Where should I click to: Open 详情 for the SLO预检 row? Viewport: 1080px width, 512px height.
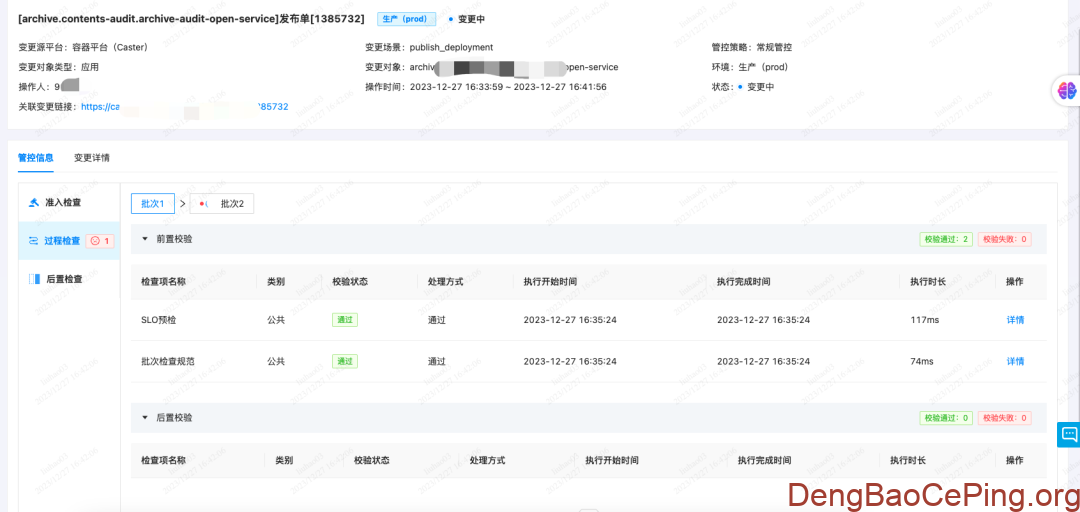coord(1015,320)
